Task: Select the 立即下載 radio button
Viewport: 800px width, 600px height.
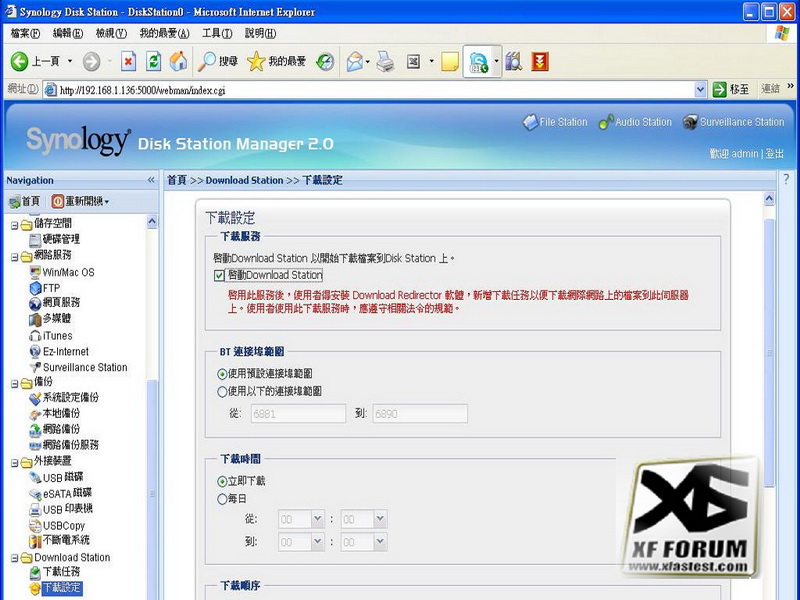Action: pos(222,481)
